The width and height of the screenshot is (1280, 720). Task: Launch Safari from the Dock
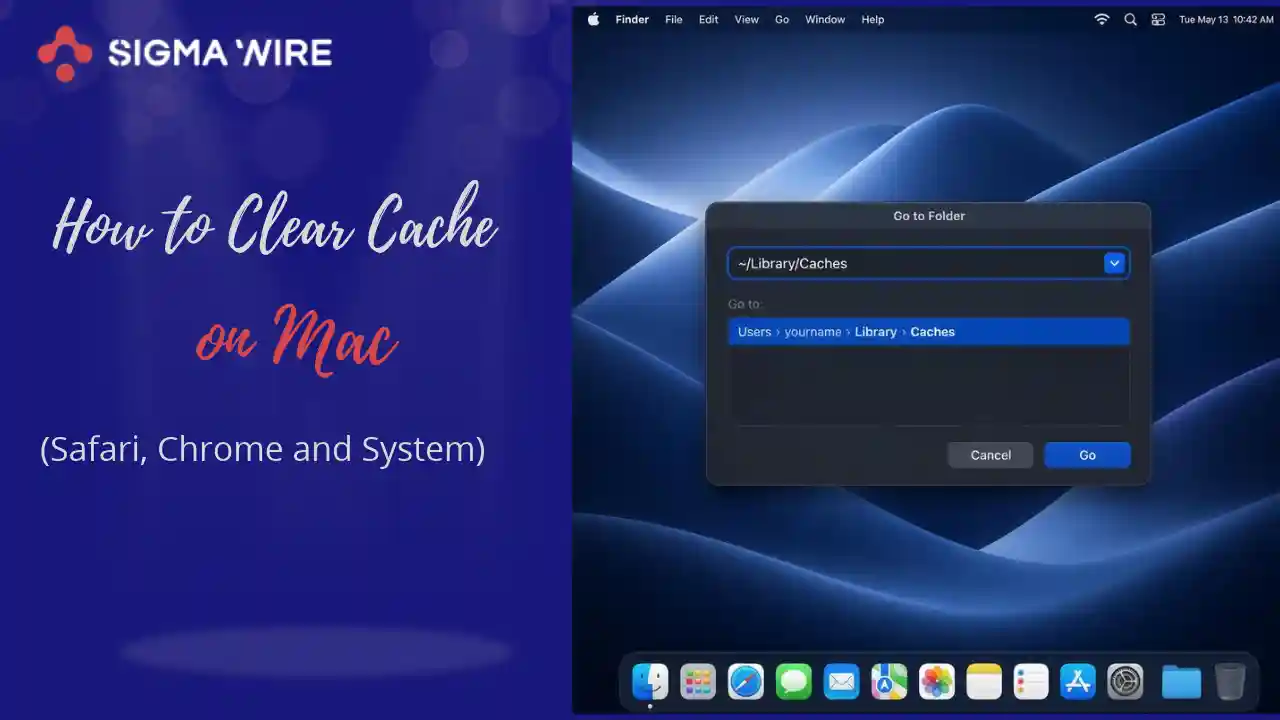[746, 682]
